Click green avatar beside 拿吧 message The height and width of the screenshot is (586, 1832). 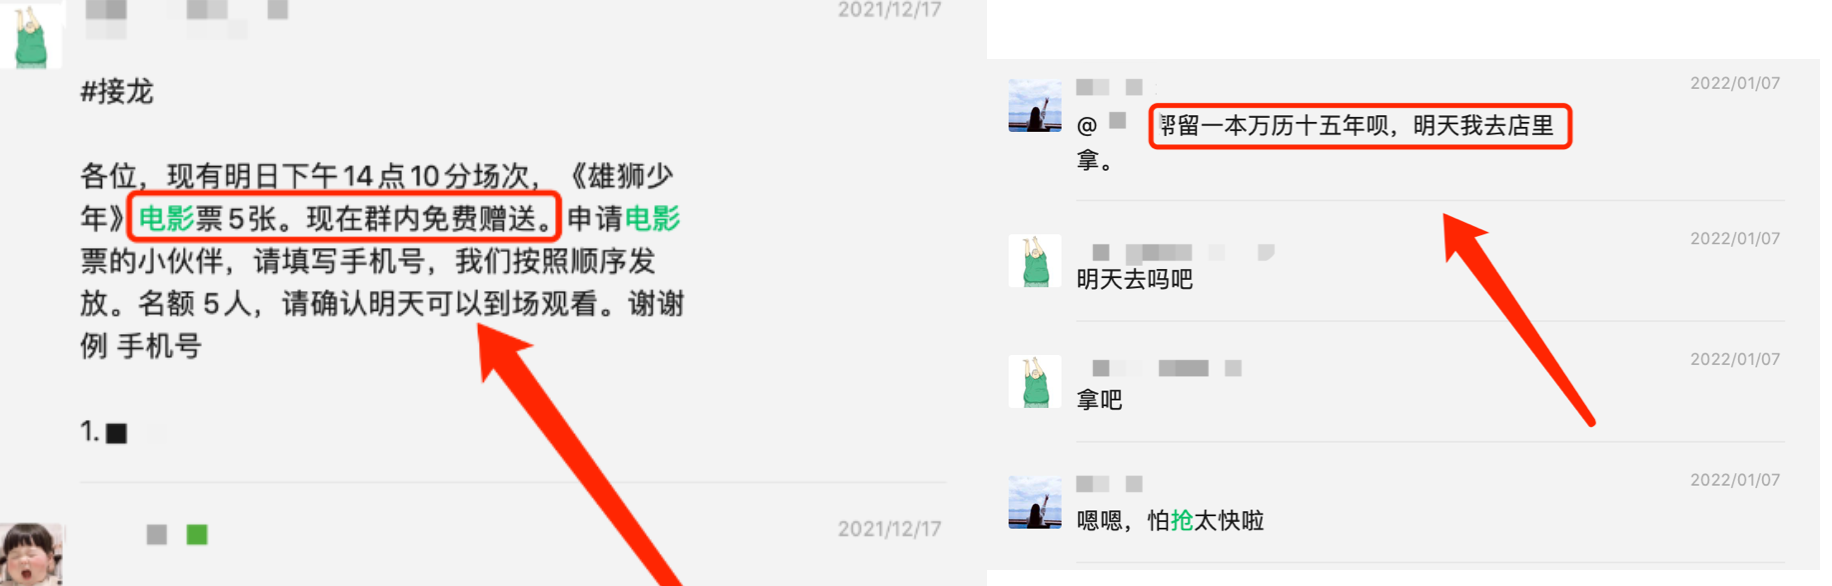pos(1035,382)
